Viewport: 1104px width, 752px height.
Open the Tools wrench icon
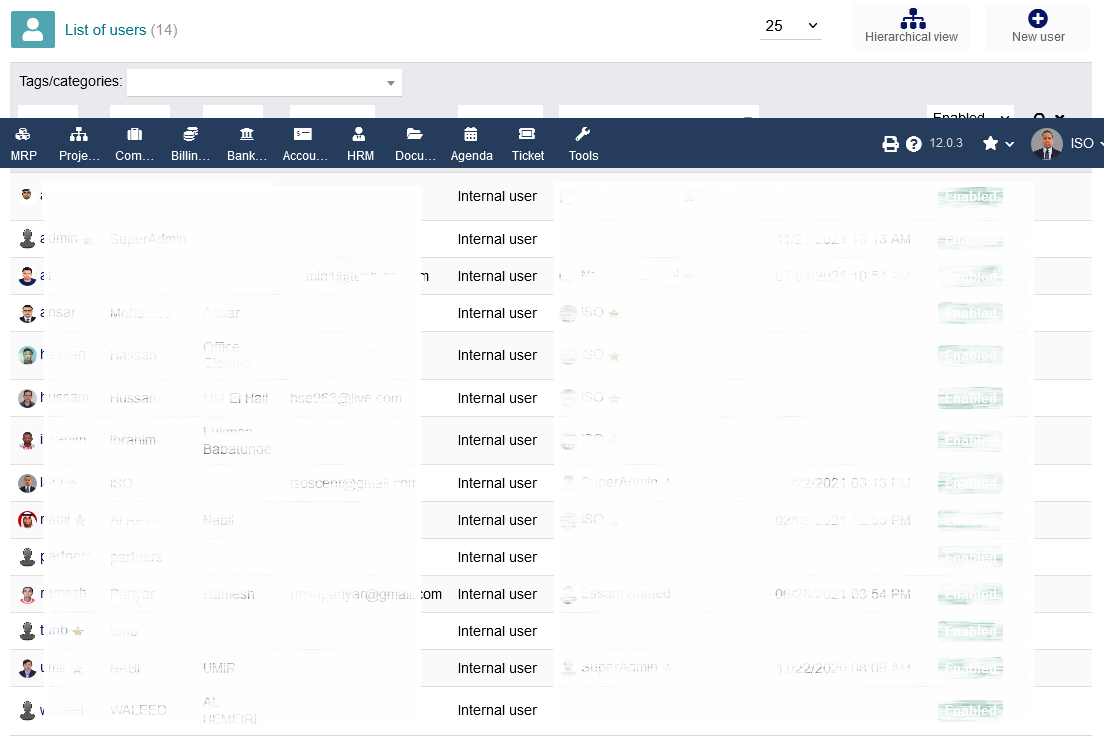583,134
